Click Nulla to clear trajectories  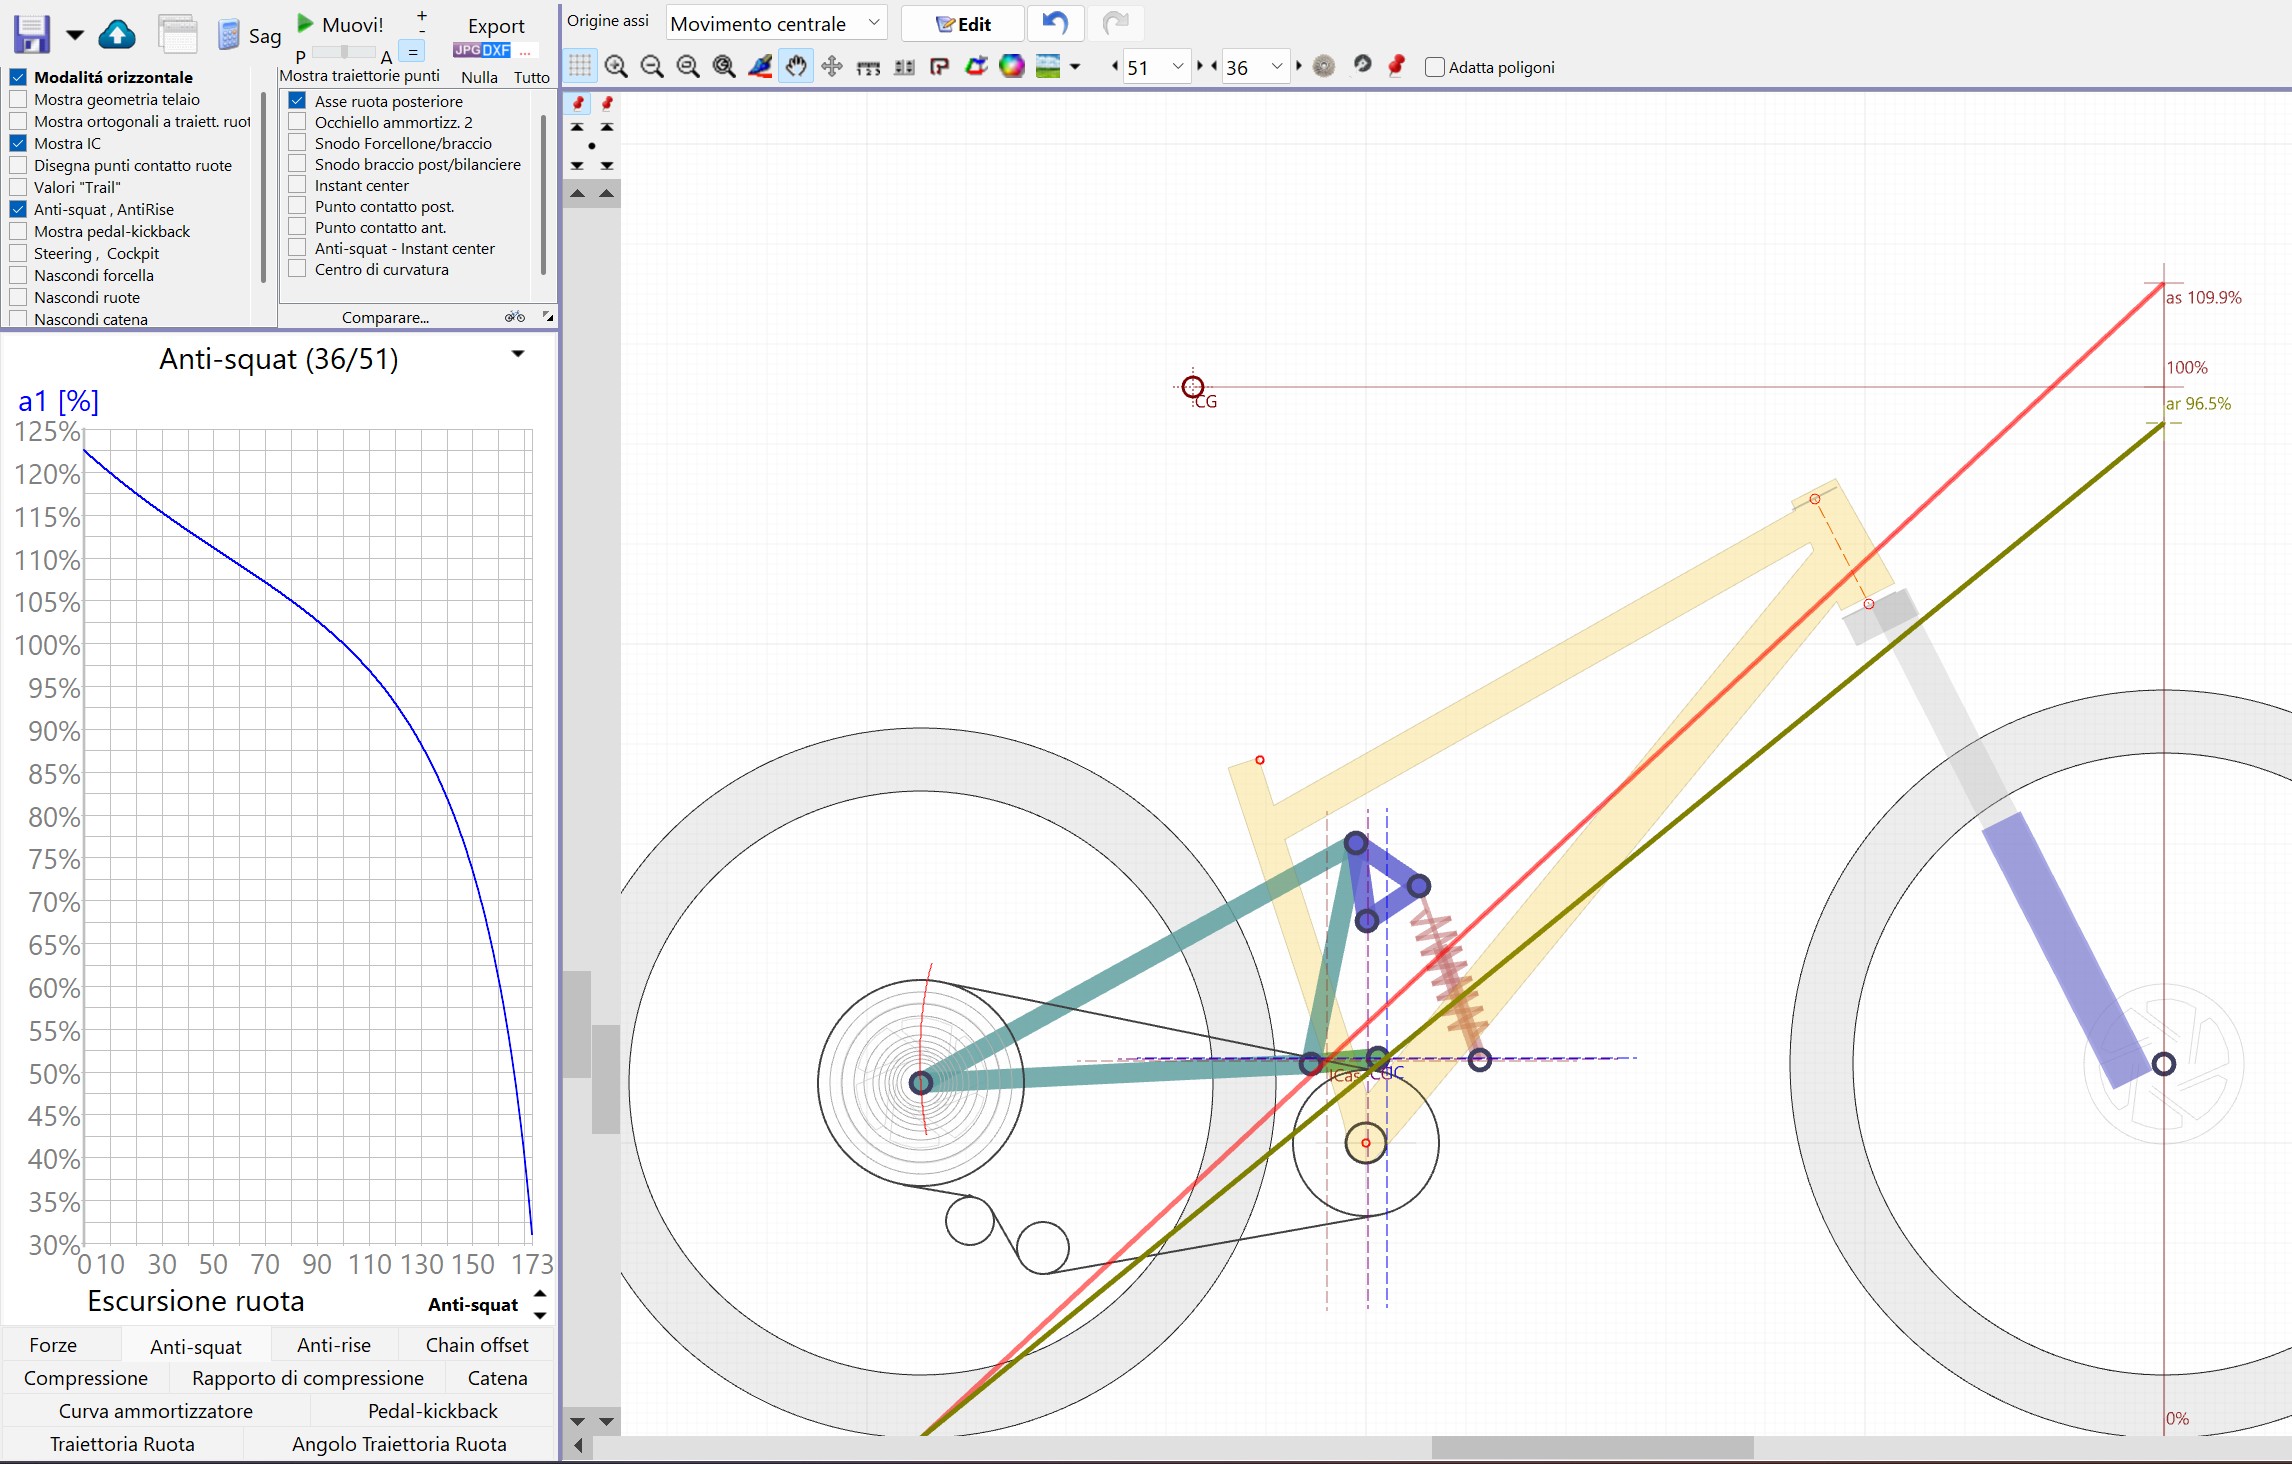[x=479, y=77]
